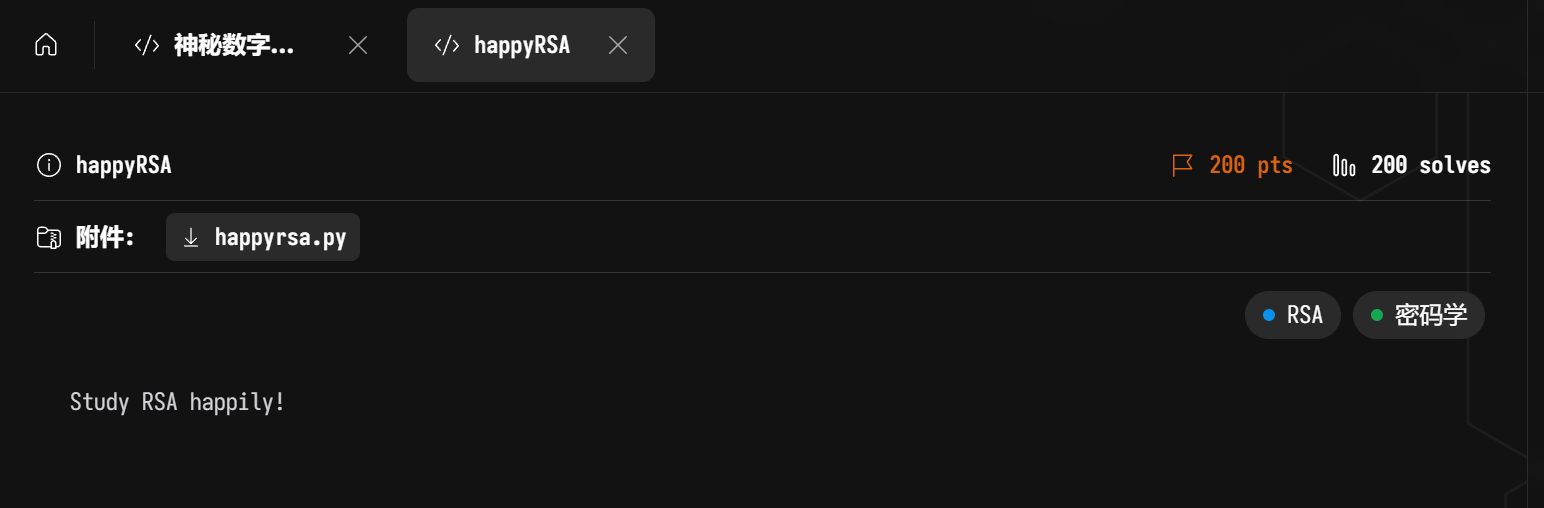Go to the home page icon
The width and height of the screenshot is (1544, 508).
coord(46,45)
